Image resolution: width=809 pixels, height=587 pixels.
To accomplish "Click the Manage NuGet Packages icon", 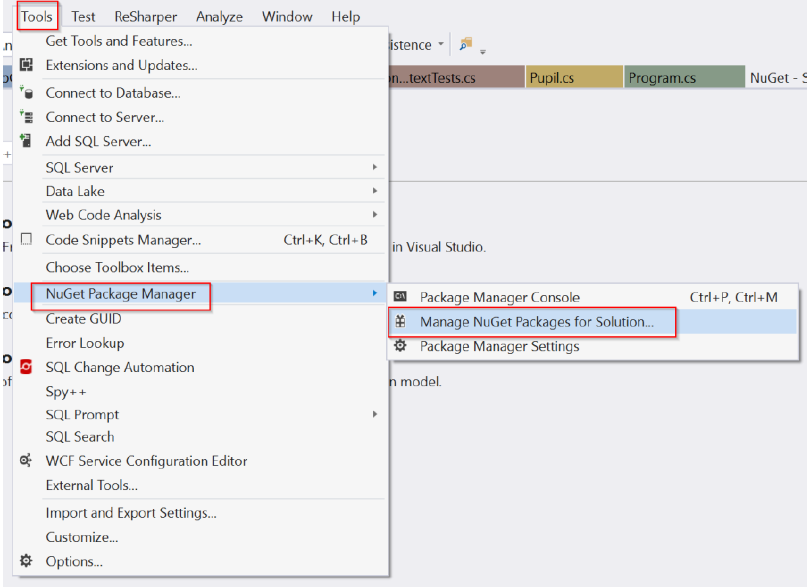I will click(x=400, y=321).
